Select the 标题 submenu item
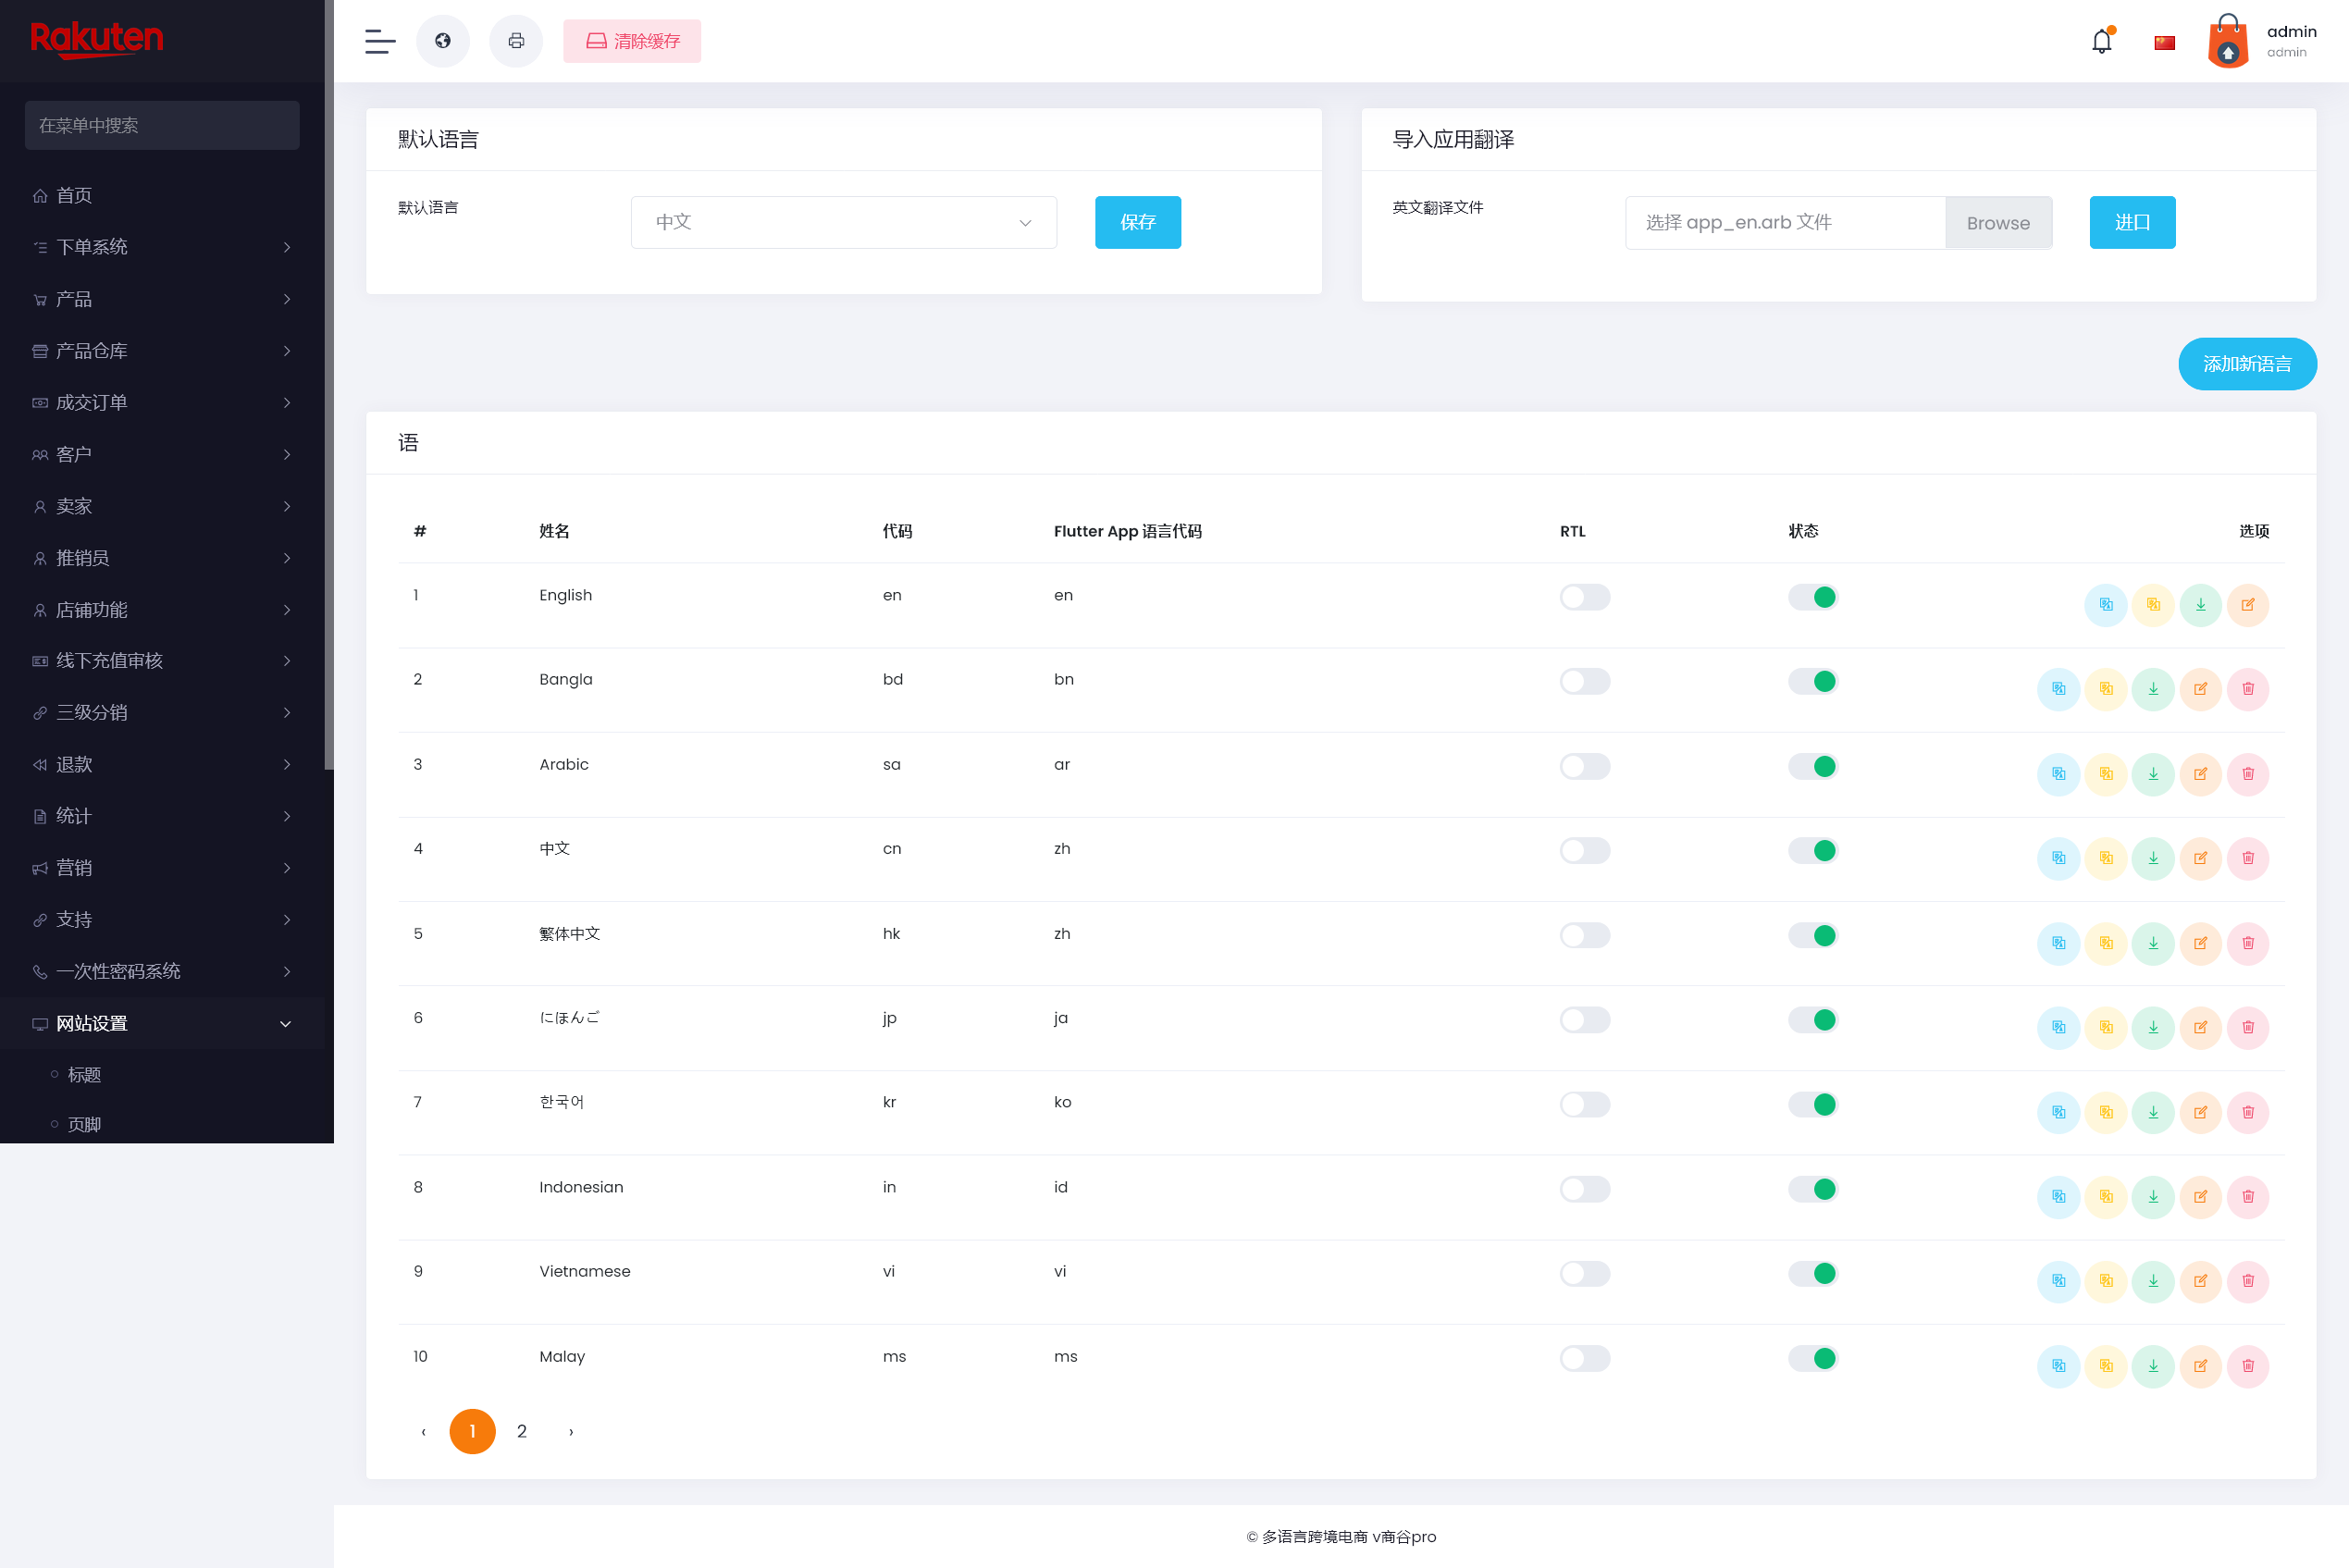2349x1568 pixels. click(x=84, y=1075)
